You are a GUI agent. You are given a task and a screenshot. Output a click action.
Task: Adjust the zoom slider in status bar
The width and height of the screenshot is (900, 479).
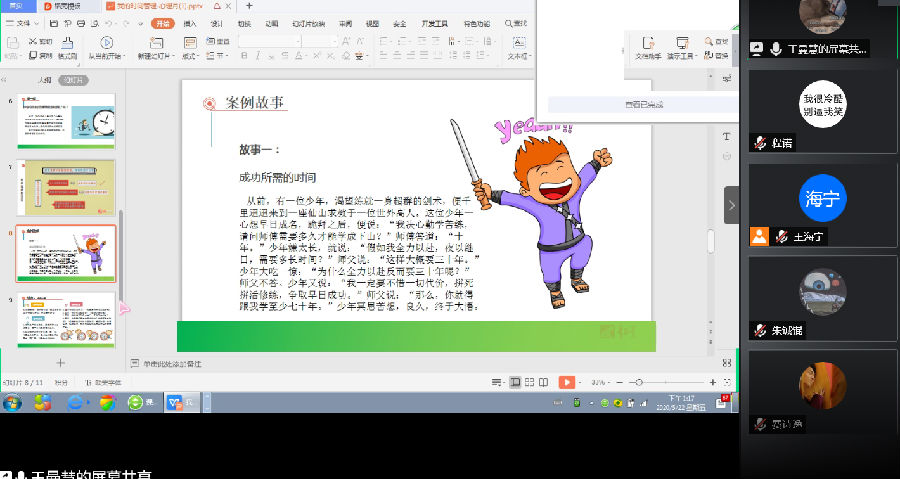click(639, 382)
